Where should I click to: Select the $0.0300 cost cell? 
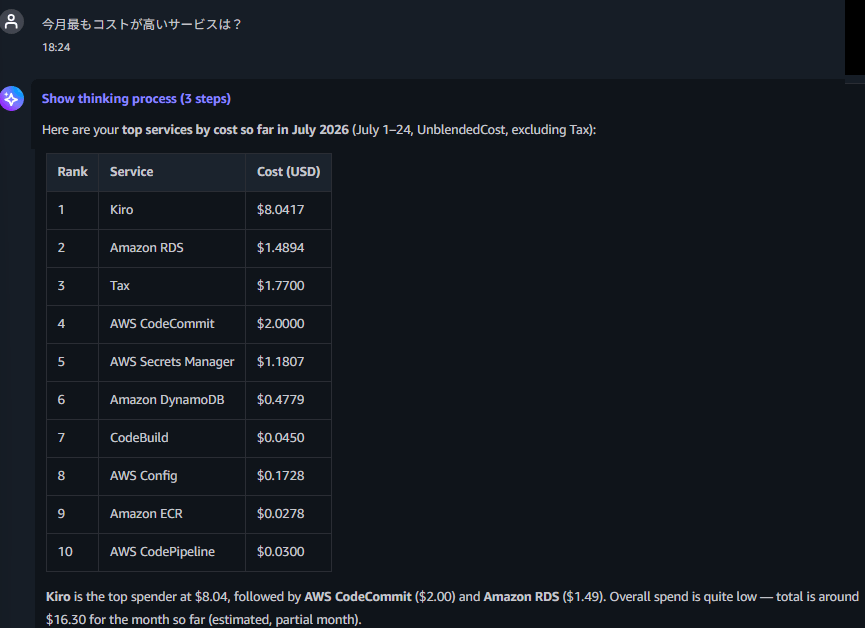click(x=288, y=553)
